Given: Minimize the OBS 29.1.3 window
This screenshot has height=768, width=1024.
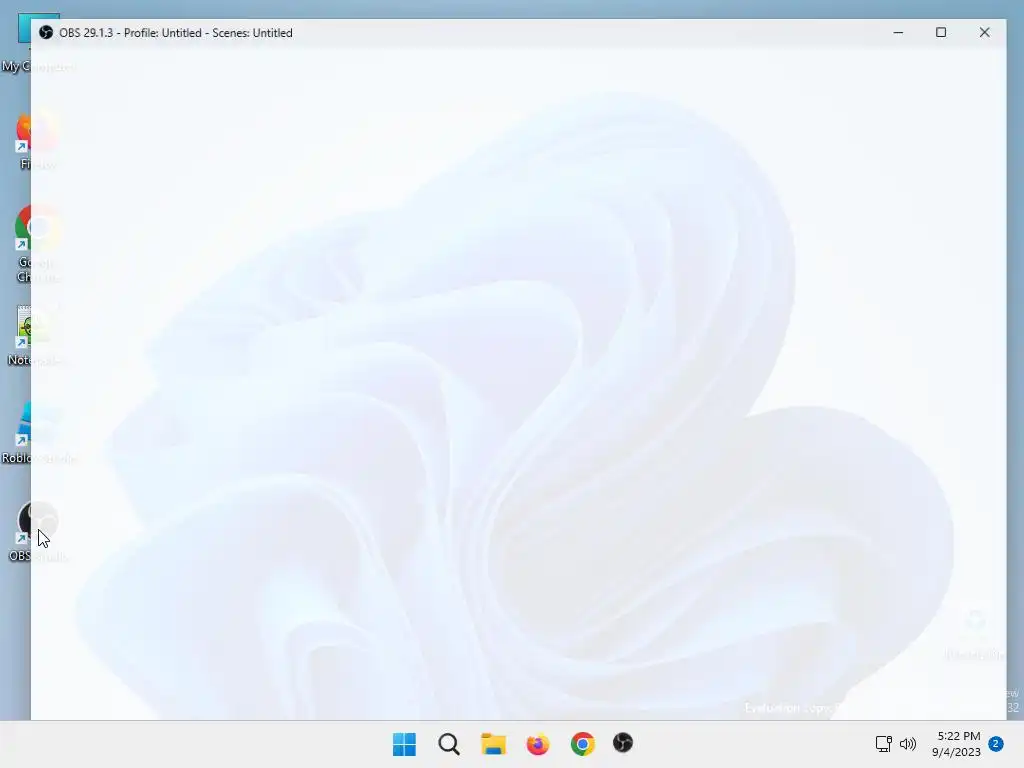Looking at the screenshot, I should click(898, 33).
